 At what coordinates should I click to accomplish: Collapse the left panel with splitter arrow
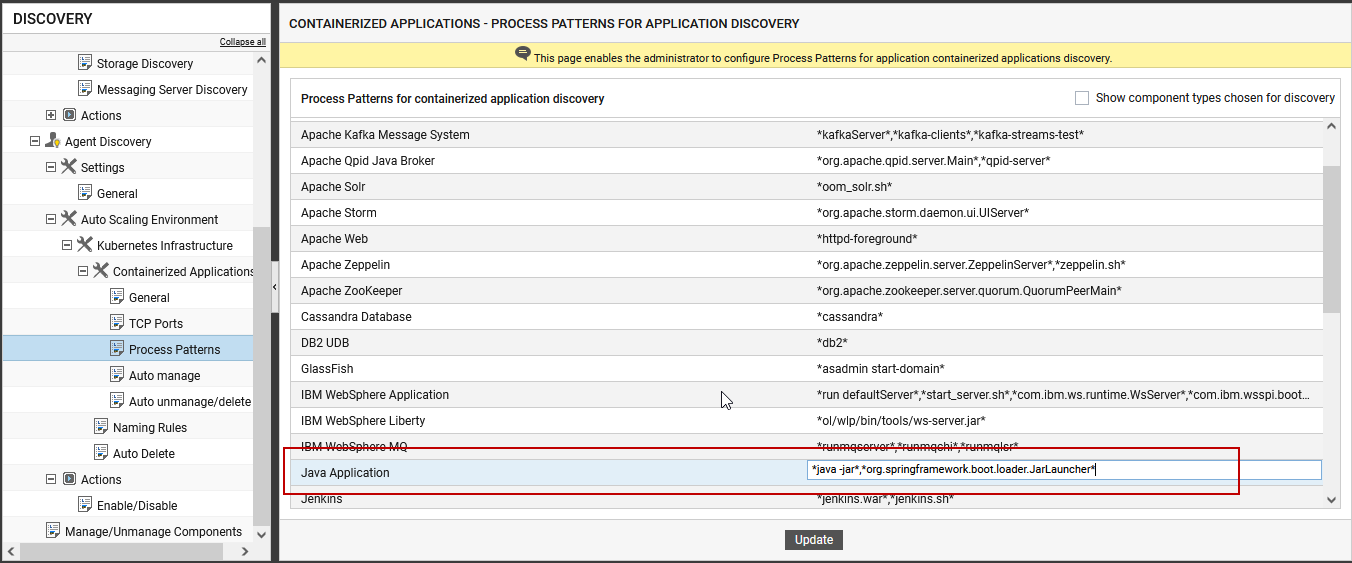(x=275, y=286)
